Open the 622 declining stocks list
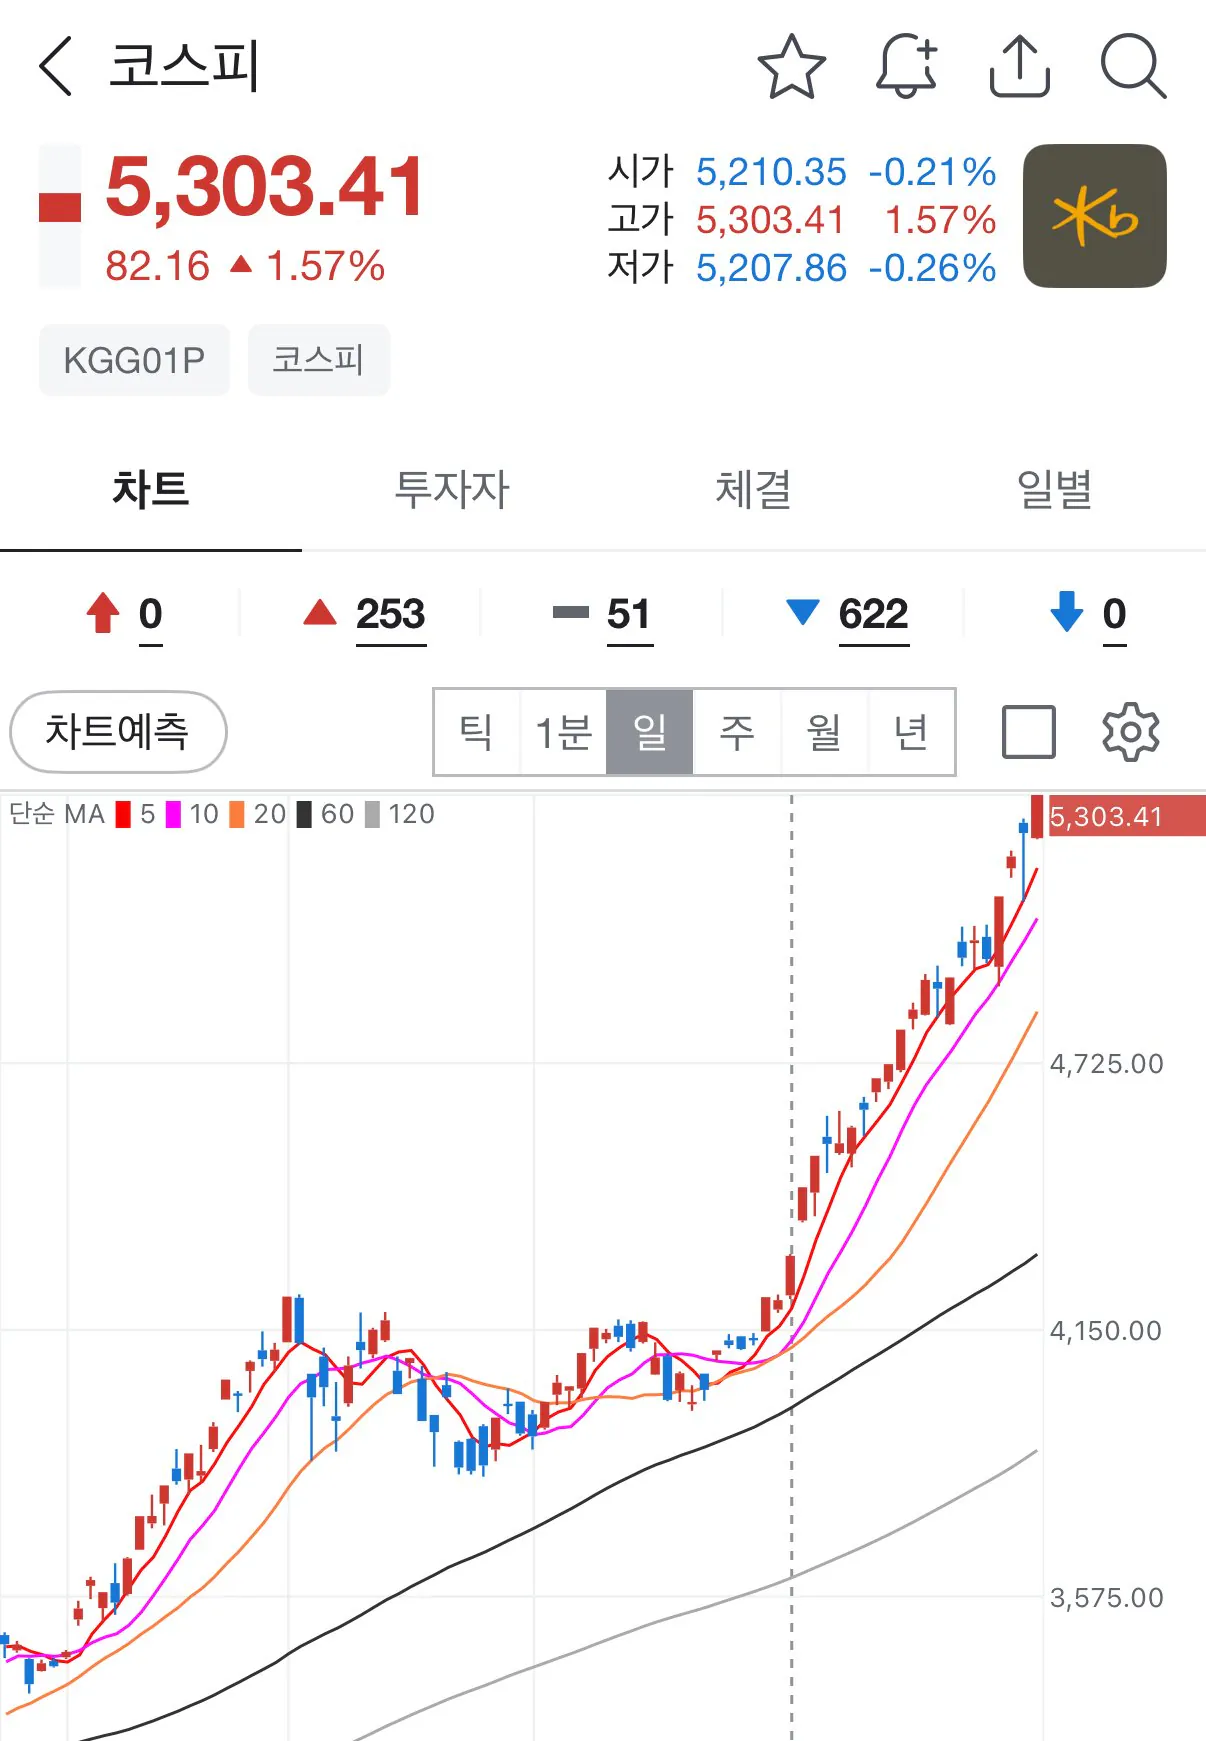1206x1741 pixels. (873, 614)
